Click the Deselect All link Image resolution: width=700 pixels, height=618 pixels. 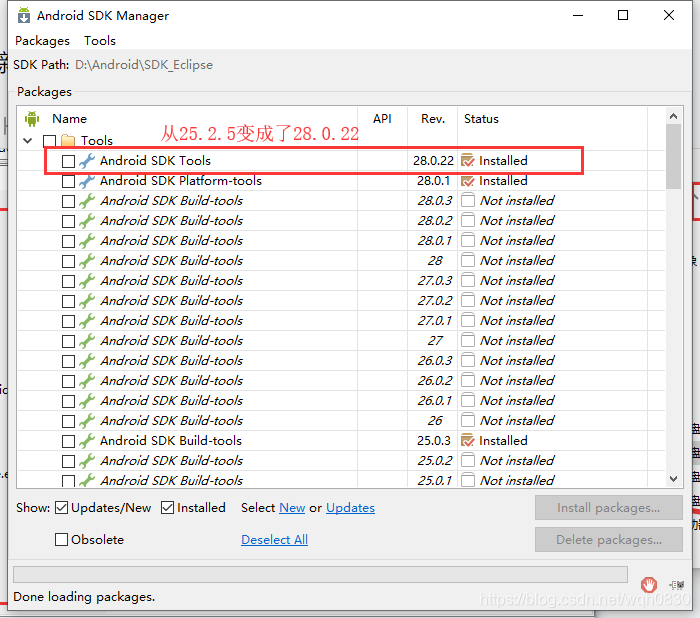click(274, 539)
